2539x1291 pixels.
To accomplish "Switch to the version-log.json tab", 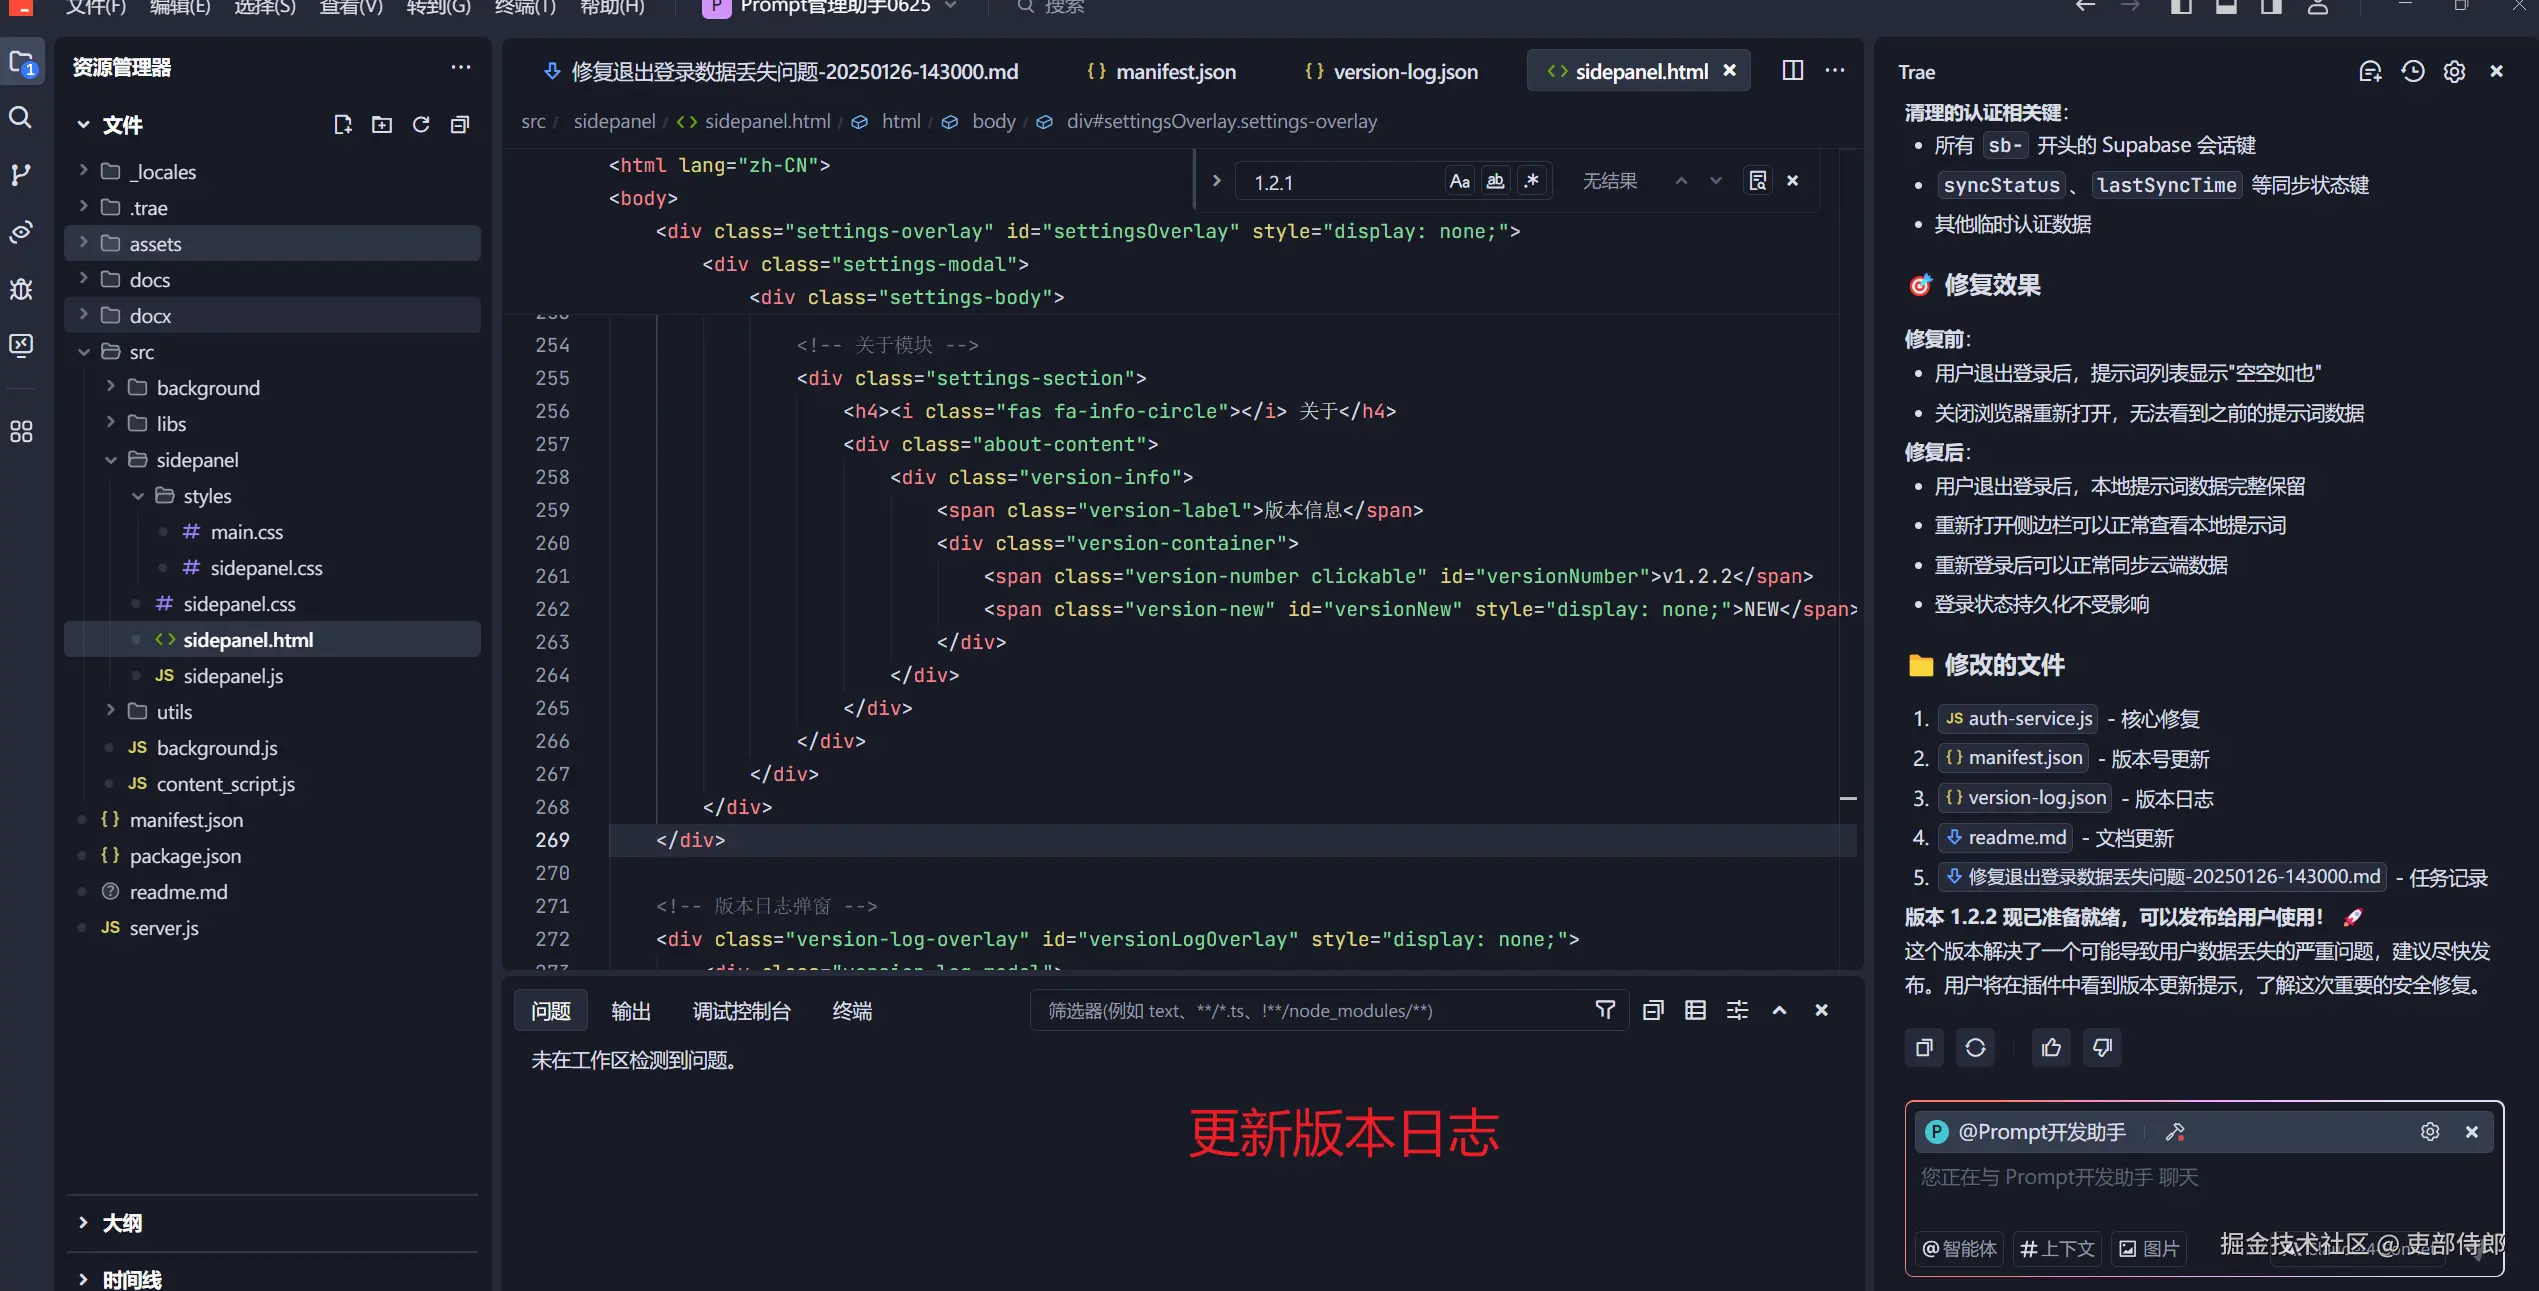I will [x=1404, y=72].
